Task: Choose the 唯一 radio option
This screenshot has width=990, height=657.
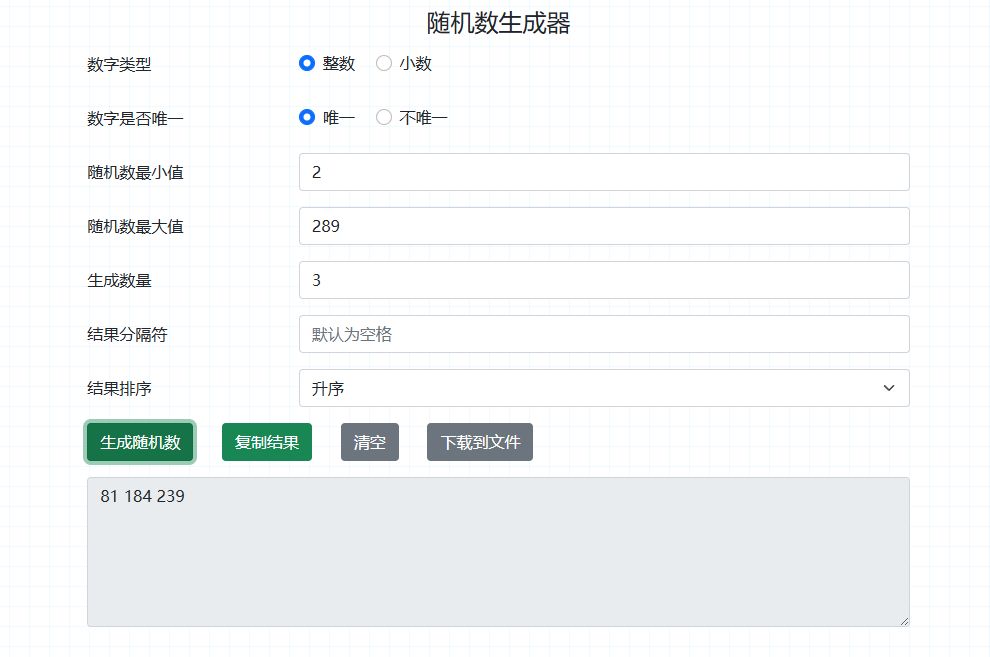Action: click(307, 117)
